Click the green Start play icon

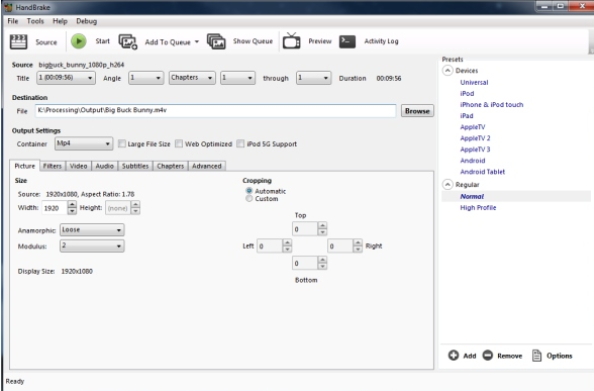(x=78, y=41)
